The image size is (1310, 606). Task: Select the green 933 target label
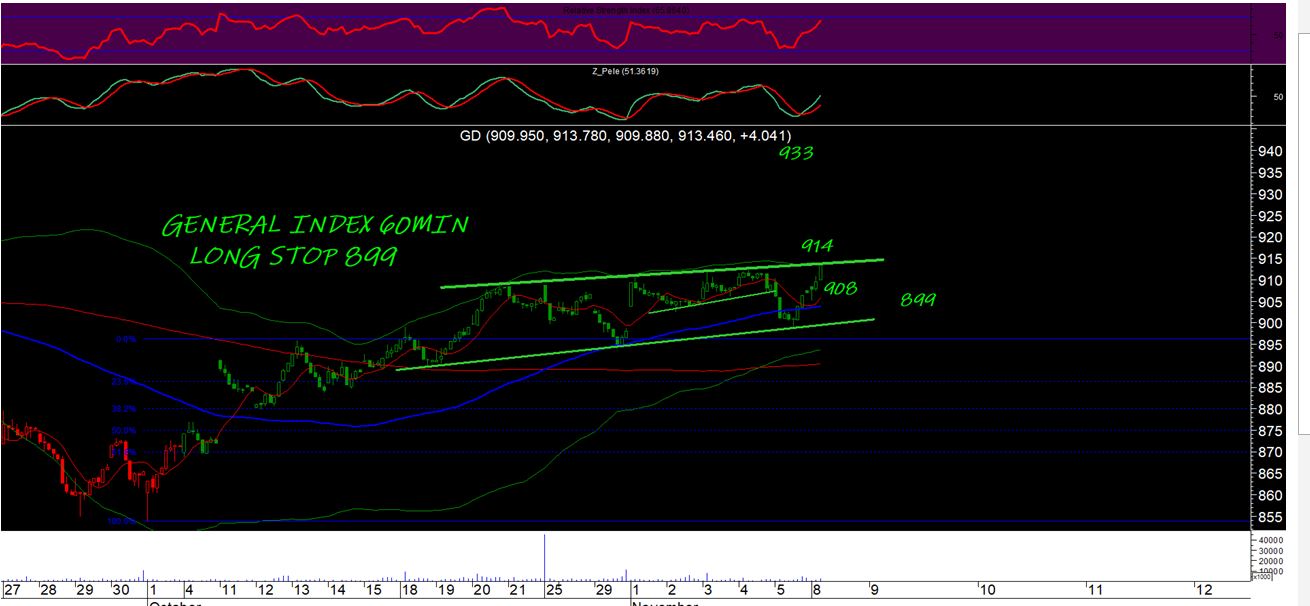point(798,153)
